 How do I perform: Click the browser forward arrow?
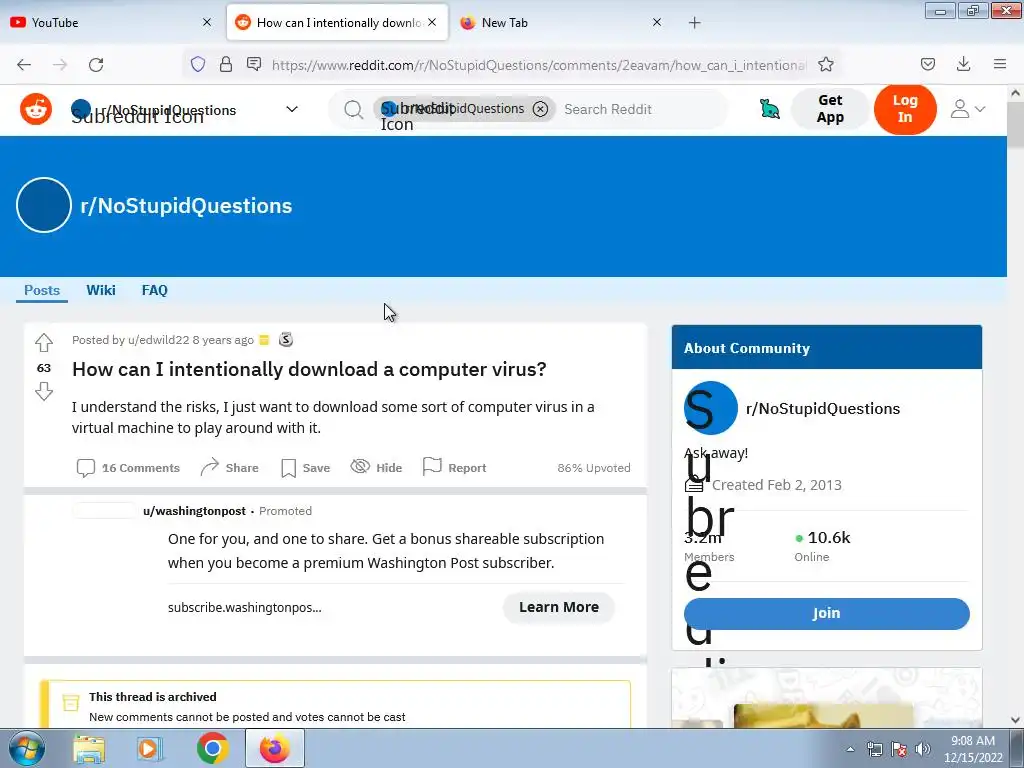pyautogui.click(x=60, y=64)
